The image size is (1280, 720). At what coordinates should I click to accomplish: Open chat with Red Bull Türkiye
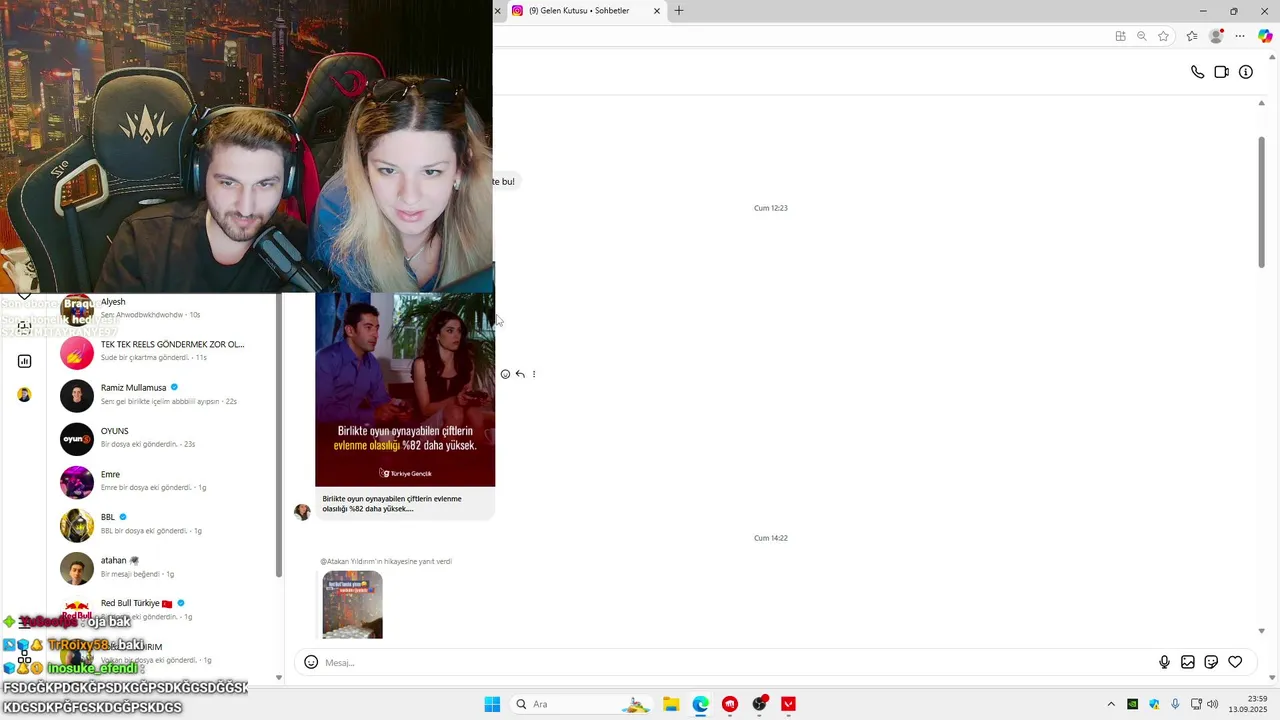coord(165,609)
